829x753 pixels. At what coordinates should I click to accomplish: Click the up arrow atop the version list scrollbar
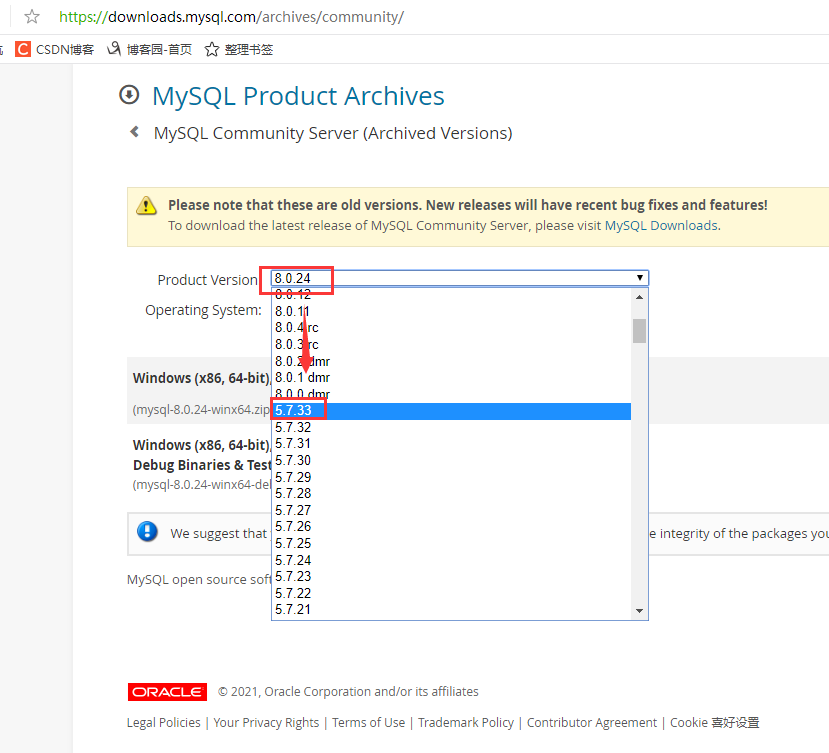(x=639, y=295)
